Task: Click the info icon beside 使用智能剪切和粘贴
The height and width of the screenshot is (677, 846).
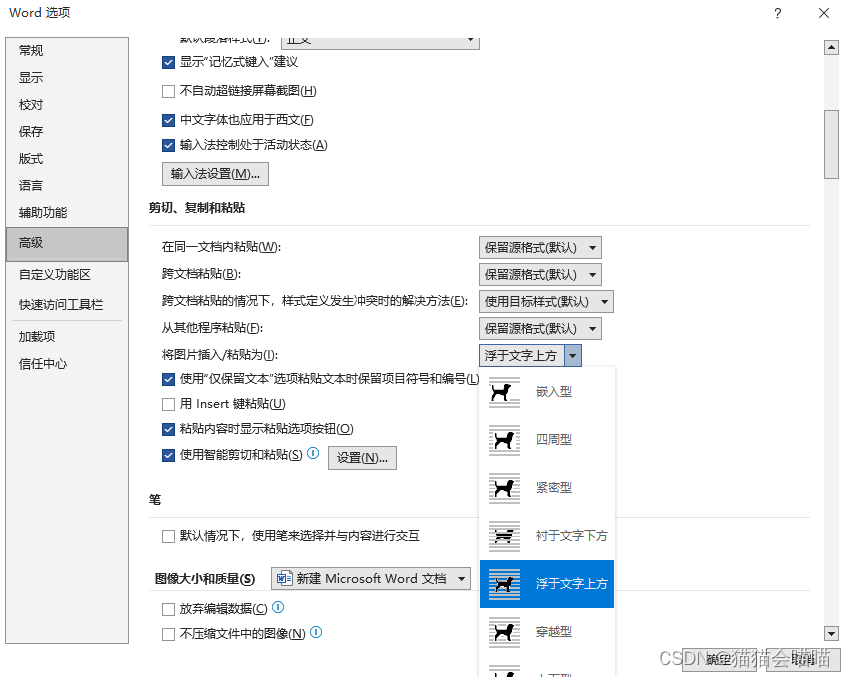Action: click(313, 454)
